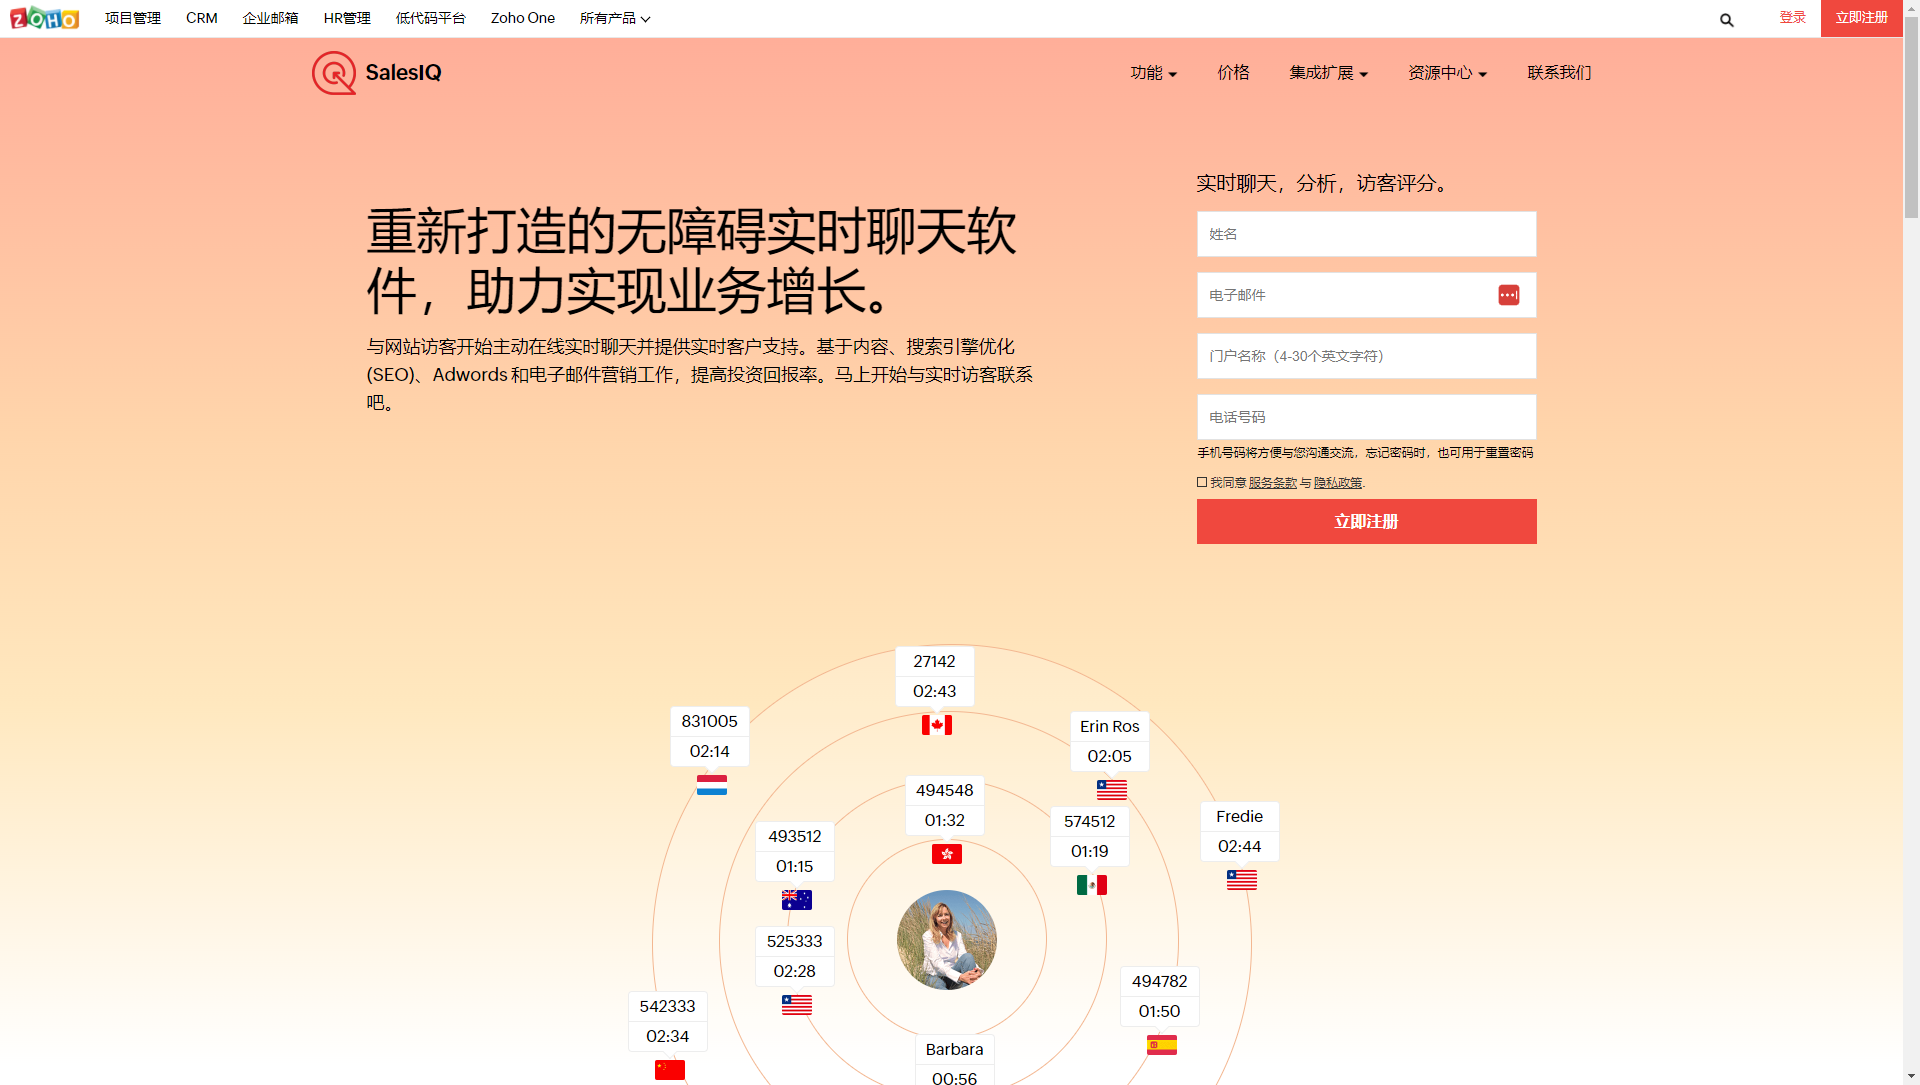Click the 登录 link

pyautogui.click(x=1793, y=18)
